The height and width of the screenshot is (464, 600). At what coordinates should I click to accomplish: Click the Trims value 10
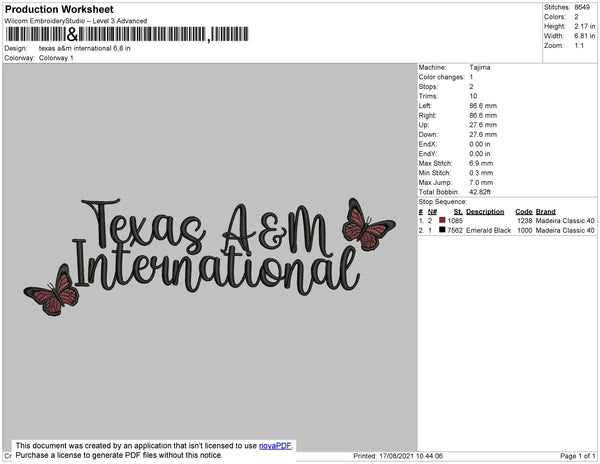(x=473, y=96)
